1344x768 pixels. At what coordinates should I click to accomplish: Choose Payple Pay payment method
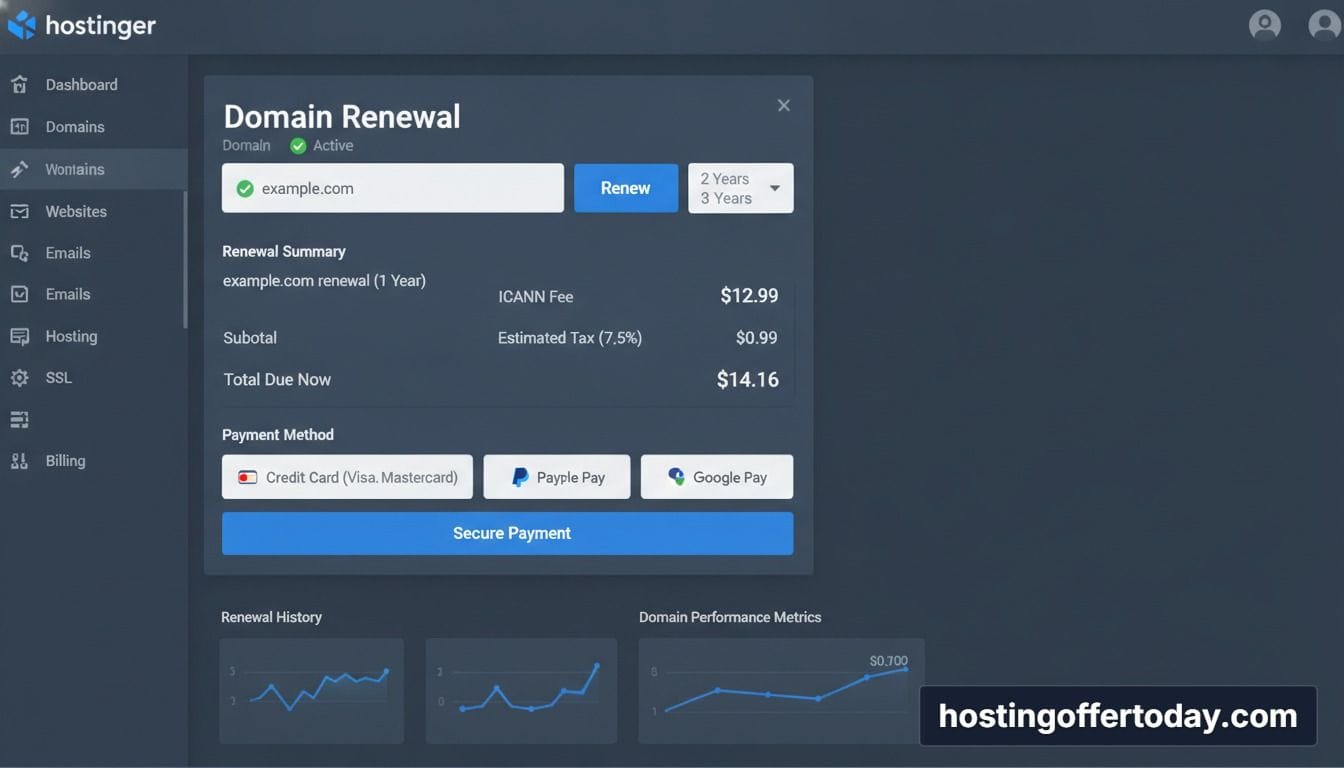pos(557,477)
